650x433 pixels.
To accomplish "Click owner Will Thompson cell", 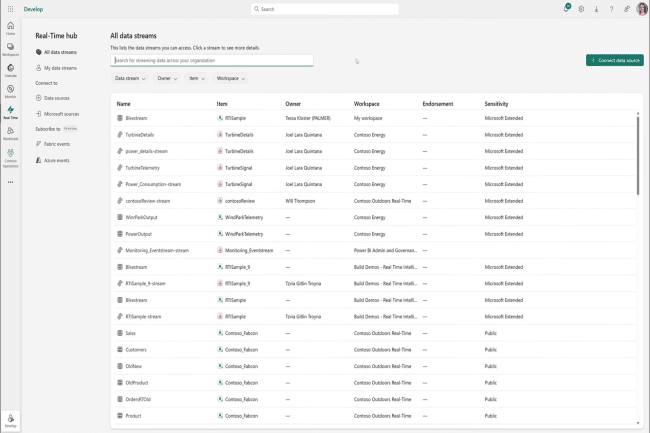I will [x=300, y=201].
